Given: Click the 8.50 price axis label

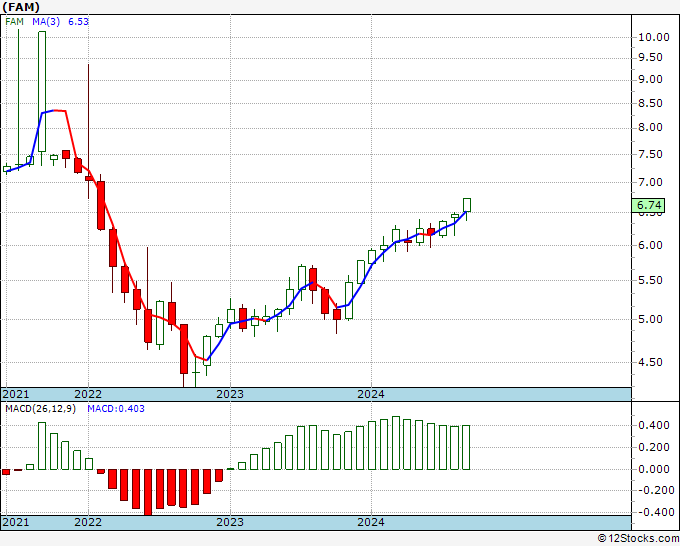Looking at the screenshot, I should (650, 103).
